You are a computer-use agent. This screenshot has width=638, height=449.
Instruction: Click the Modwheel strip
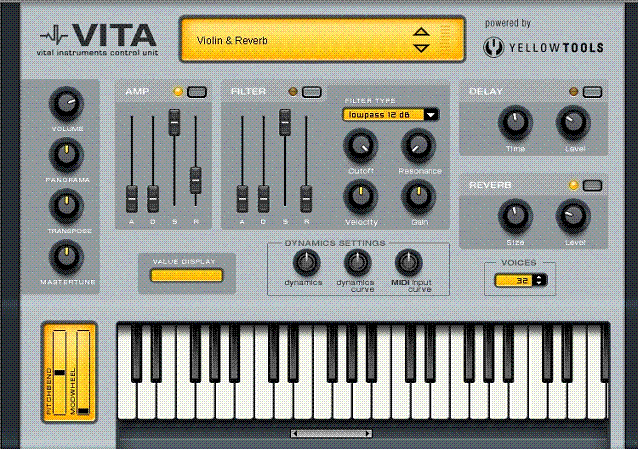(83, 372)
